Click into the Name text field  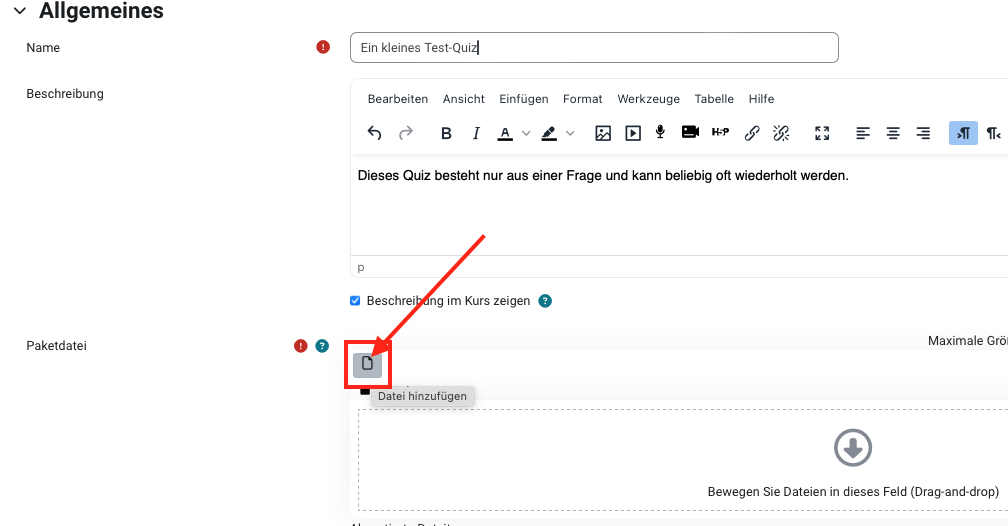tap(594, 47)
